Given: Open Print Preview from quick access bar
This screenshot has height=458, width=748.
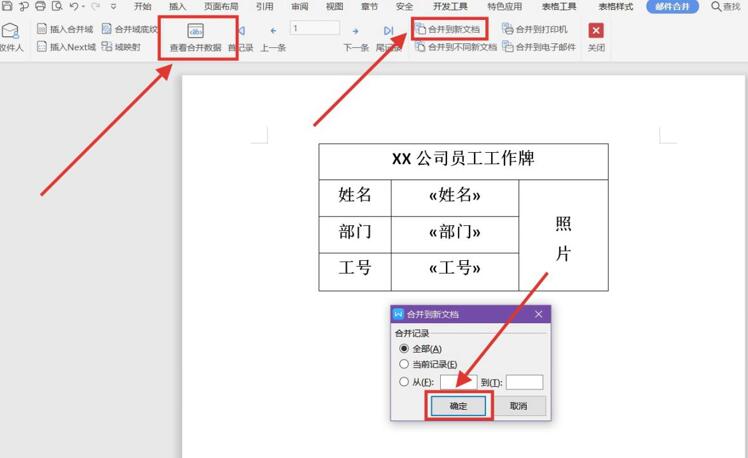Looking at the screenshot, I should click(x=57, y=6).
